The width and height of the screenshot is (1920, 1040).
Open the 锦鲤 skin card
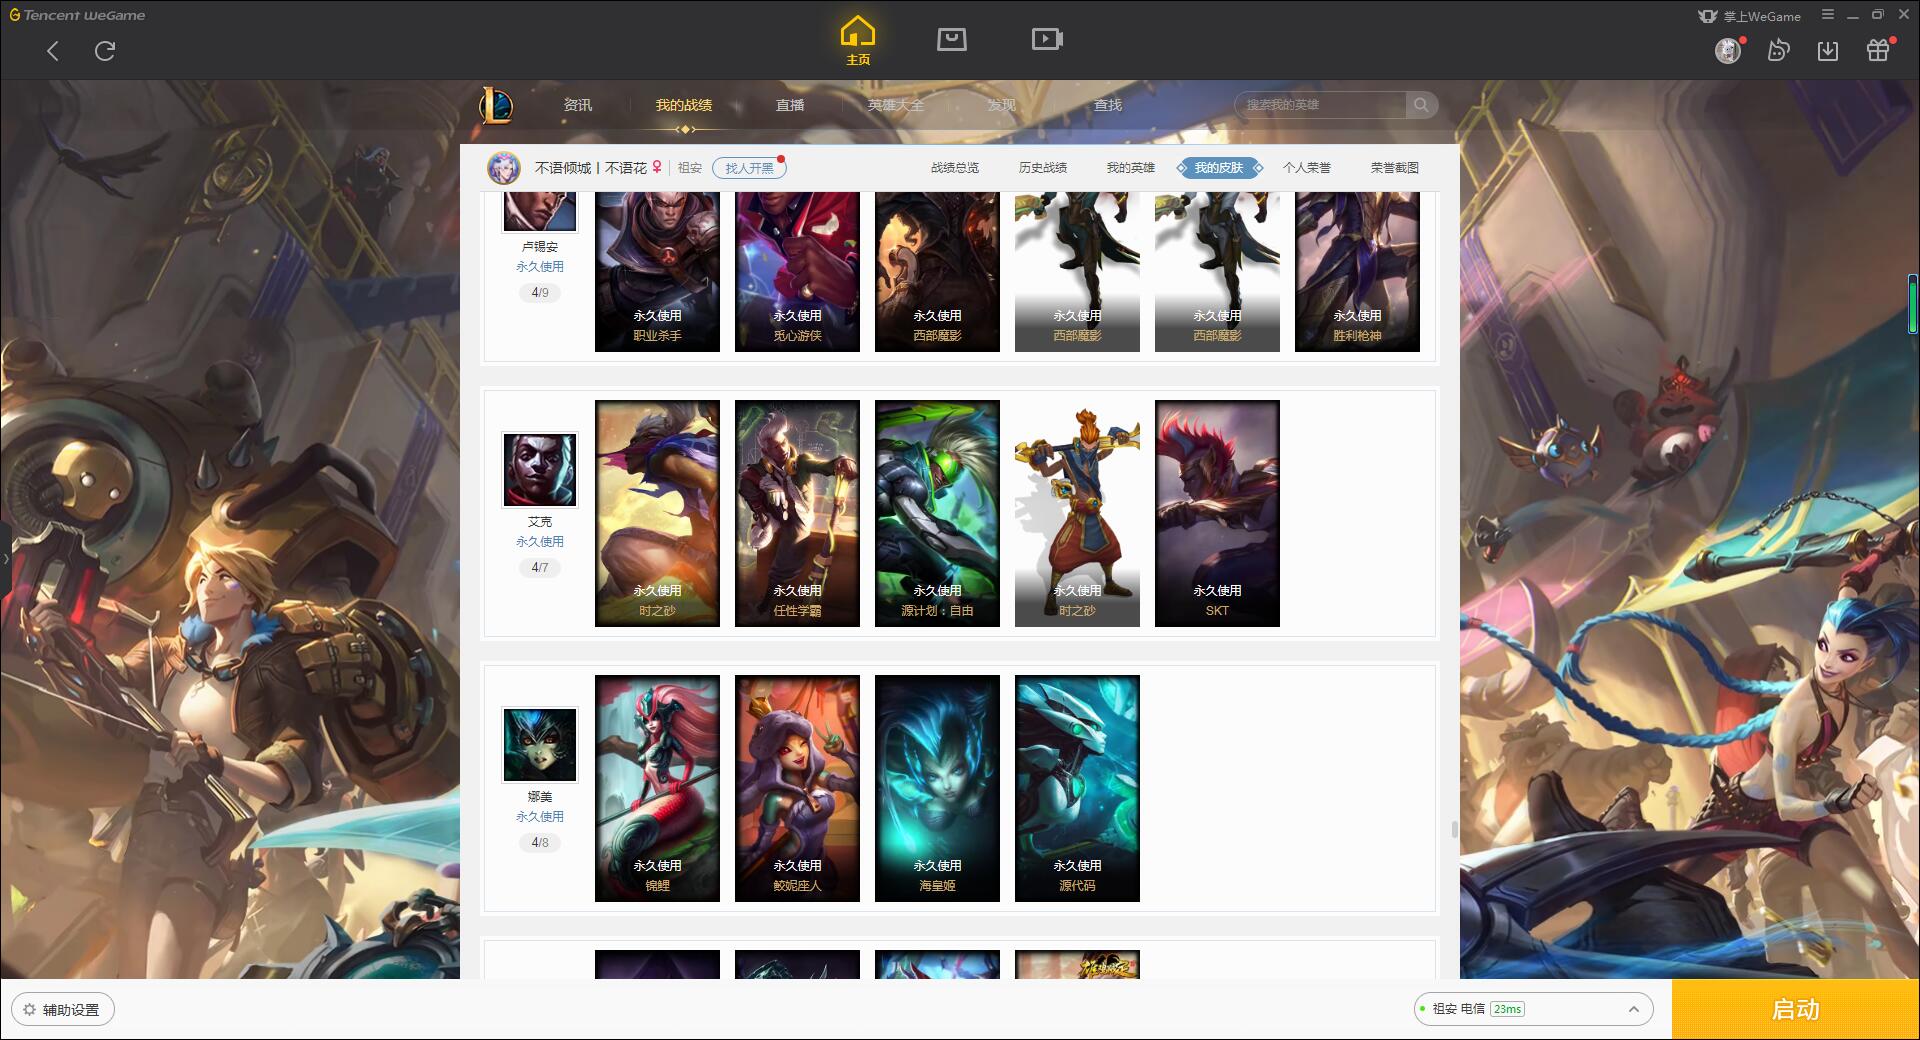pyautogui.click(x=657, y=789)
